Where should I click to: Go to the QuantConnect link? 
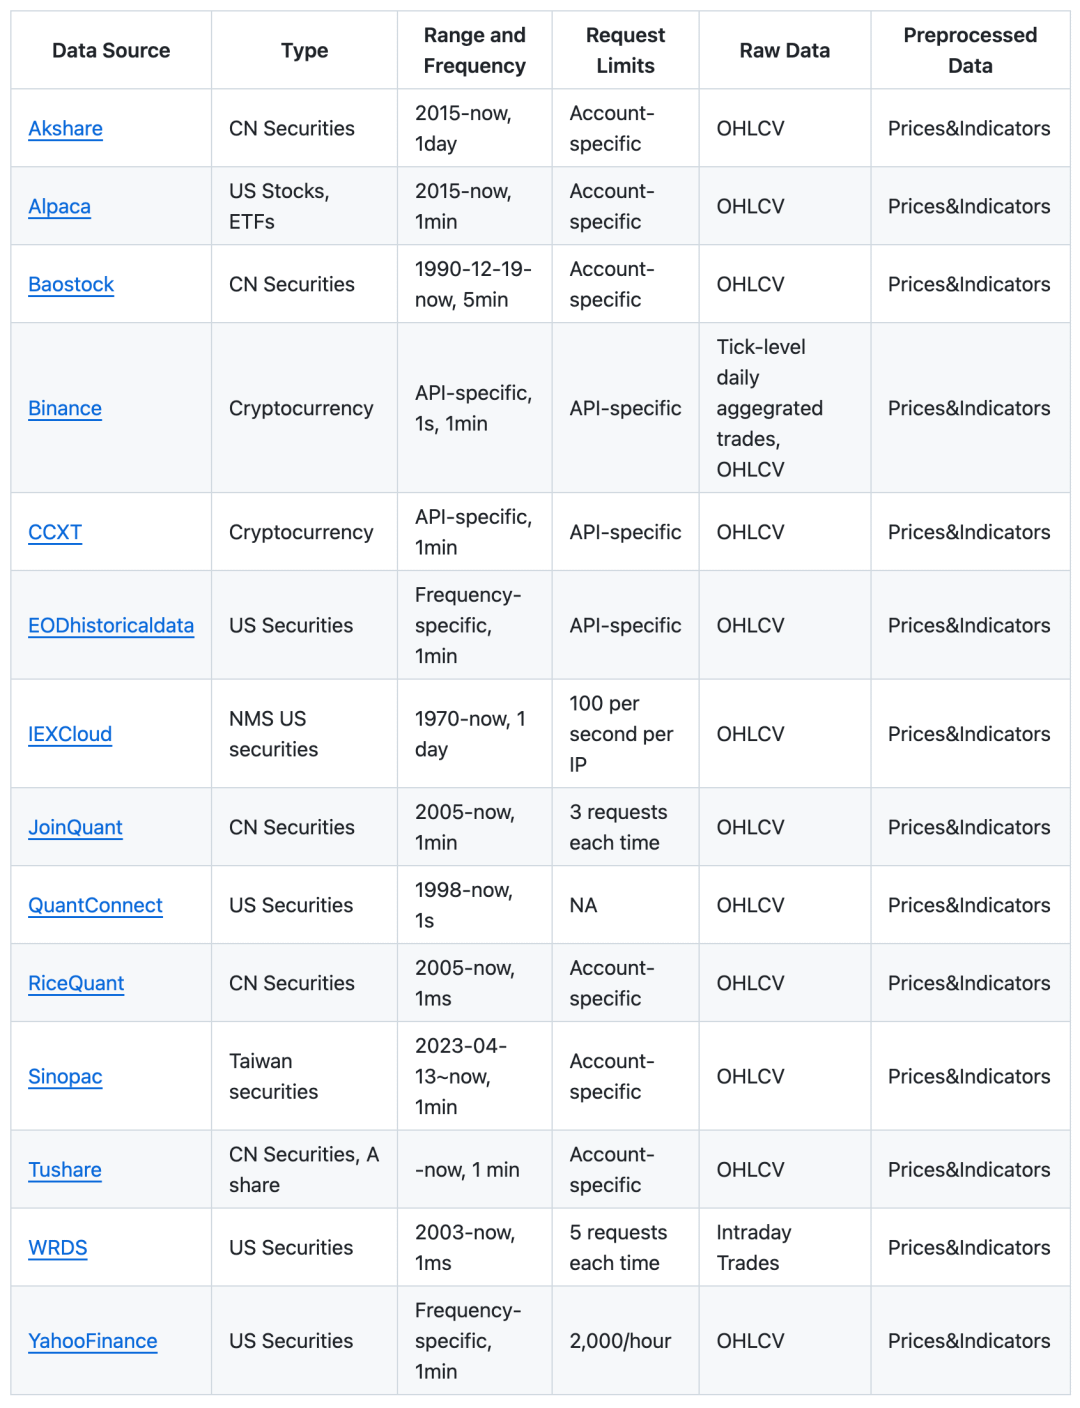click(x=95, y=906)
